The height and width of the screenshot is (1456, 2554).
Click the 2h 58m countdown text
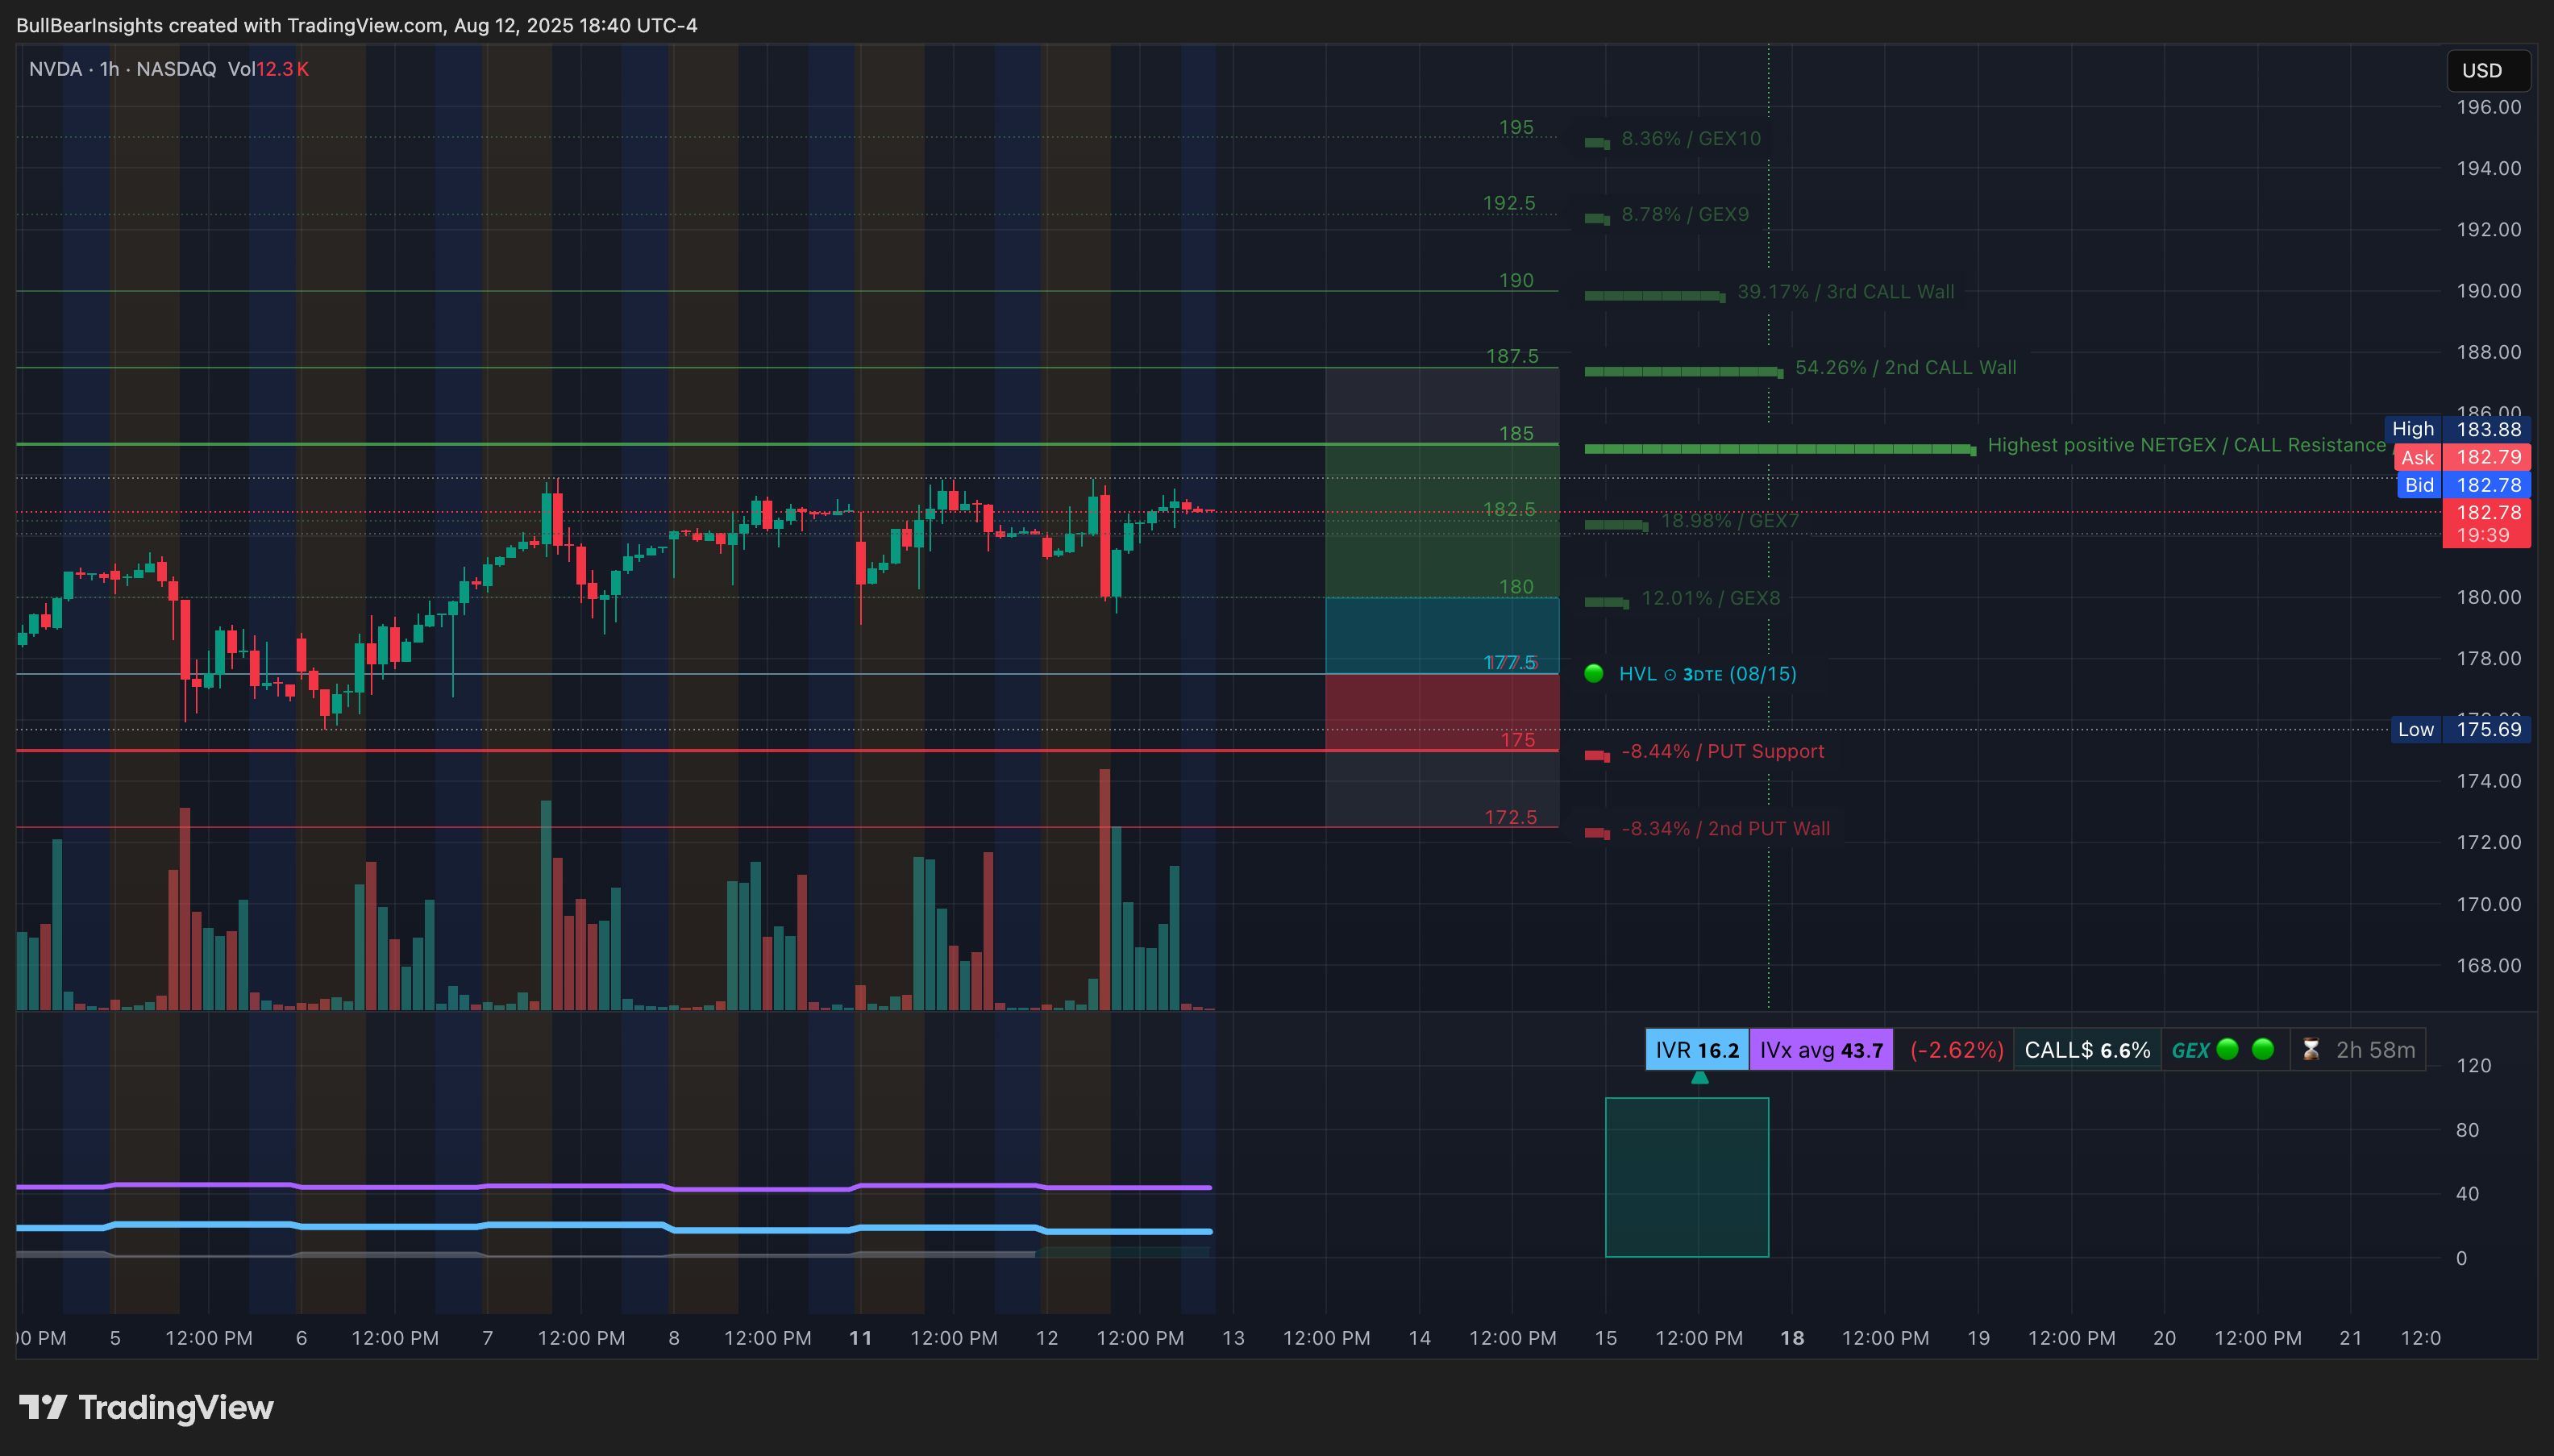coord(2375,1050)
